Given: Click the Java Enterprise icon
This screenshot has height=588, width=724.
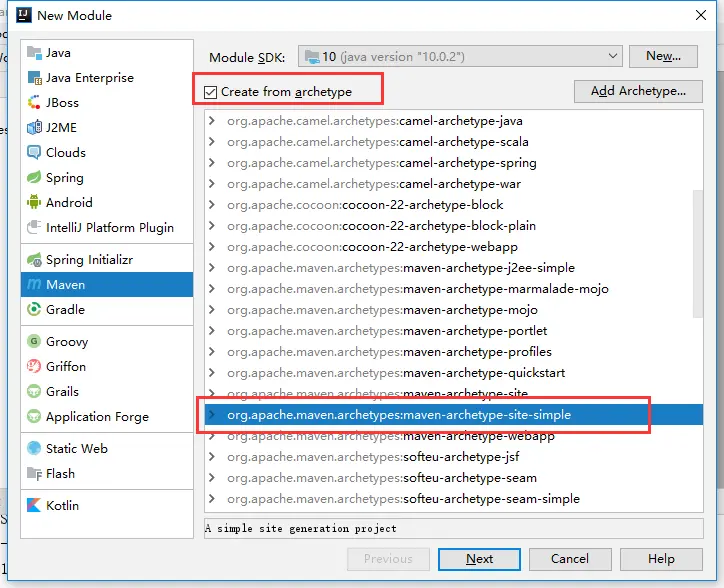Looking at the screenshot, I should click(x=34, y=78).
